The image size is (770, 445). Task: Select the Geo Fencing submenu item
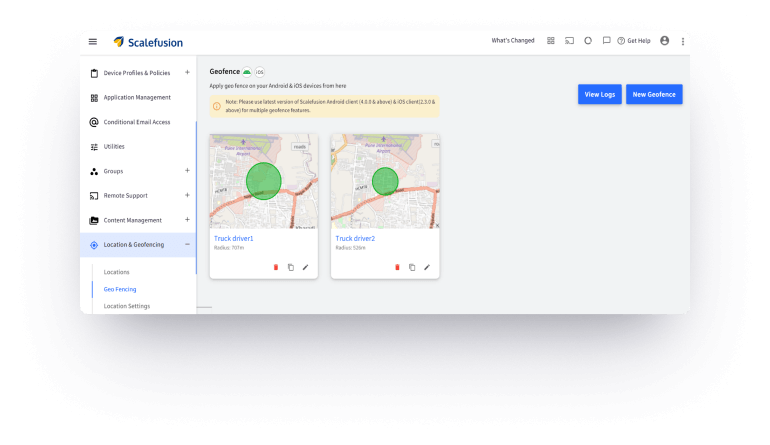(120, 289)
